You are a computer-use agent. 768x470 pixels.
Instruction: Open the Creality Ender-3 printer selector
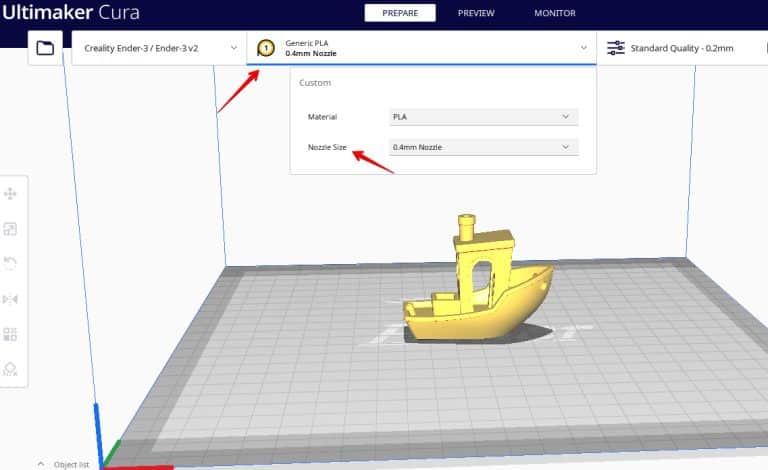pos(159,48)
